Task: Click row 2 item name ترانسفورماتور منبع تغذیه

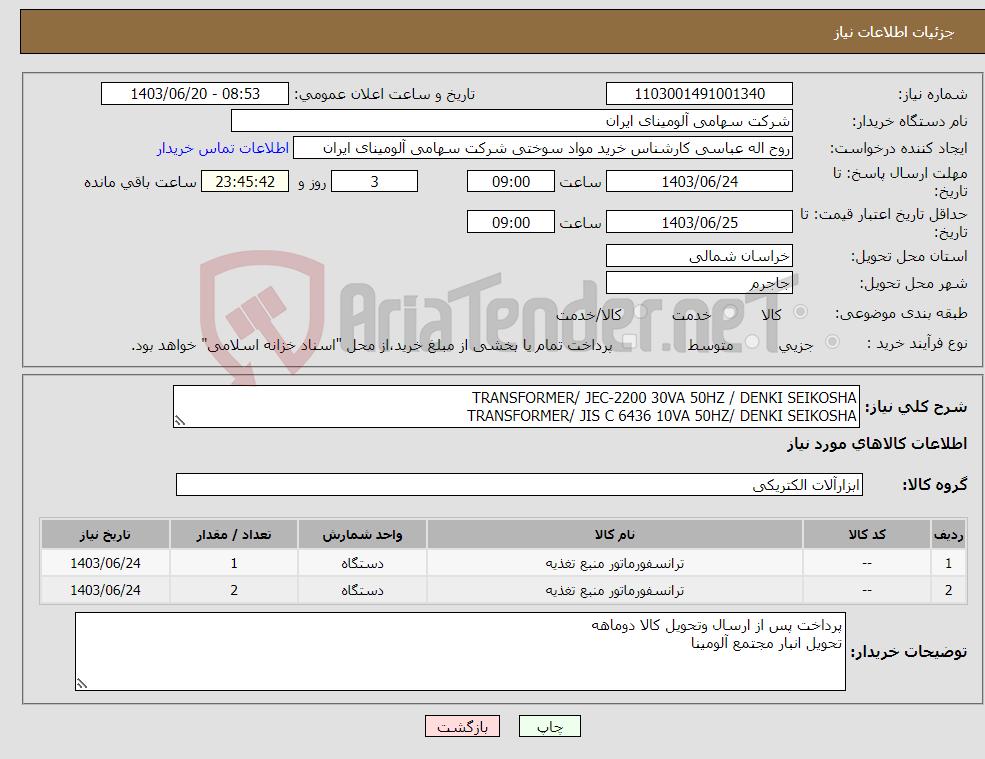Action: coord(615,591)
